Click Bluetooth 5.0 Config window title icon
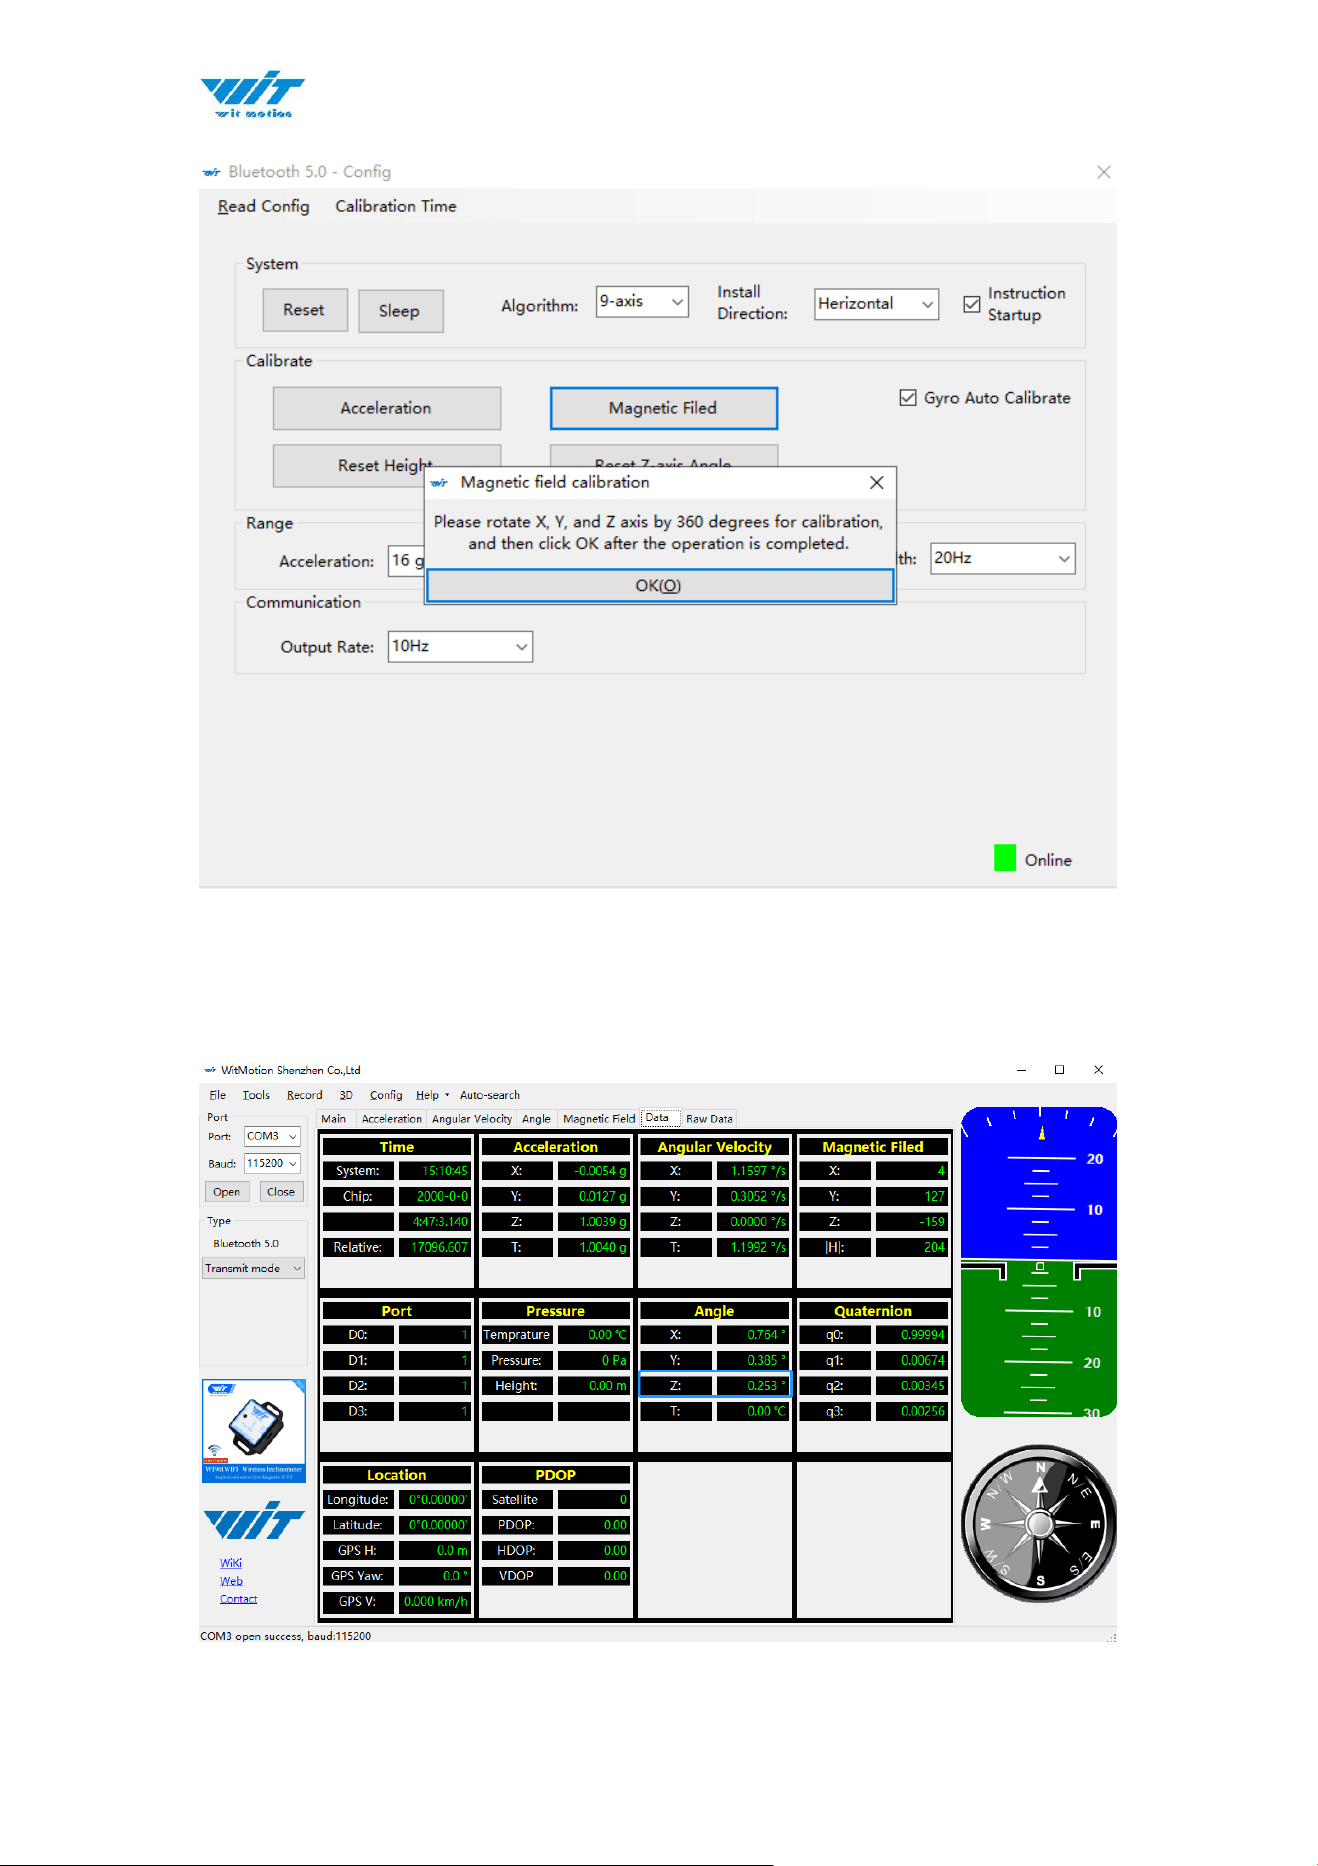Image resolution: width=1318 pixels, height=1866 pixels. 211,172
